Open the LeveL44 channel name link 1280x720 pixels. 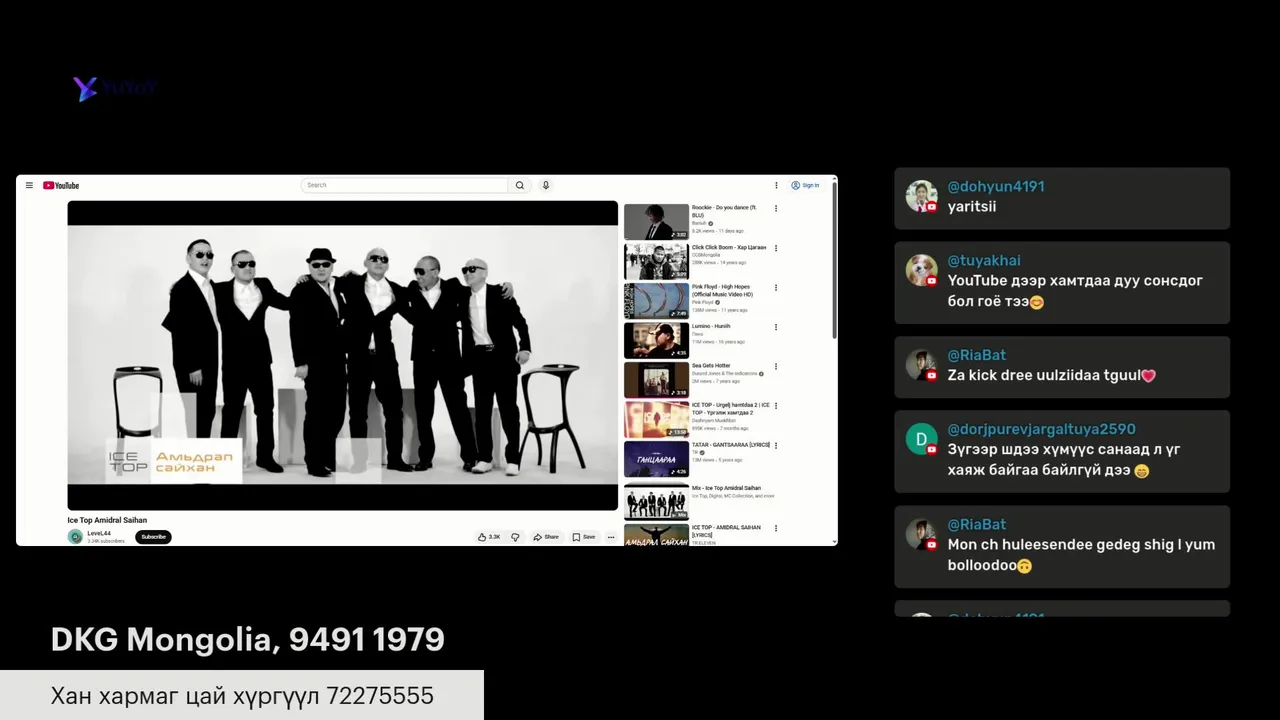(99, 533)
